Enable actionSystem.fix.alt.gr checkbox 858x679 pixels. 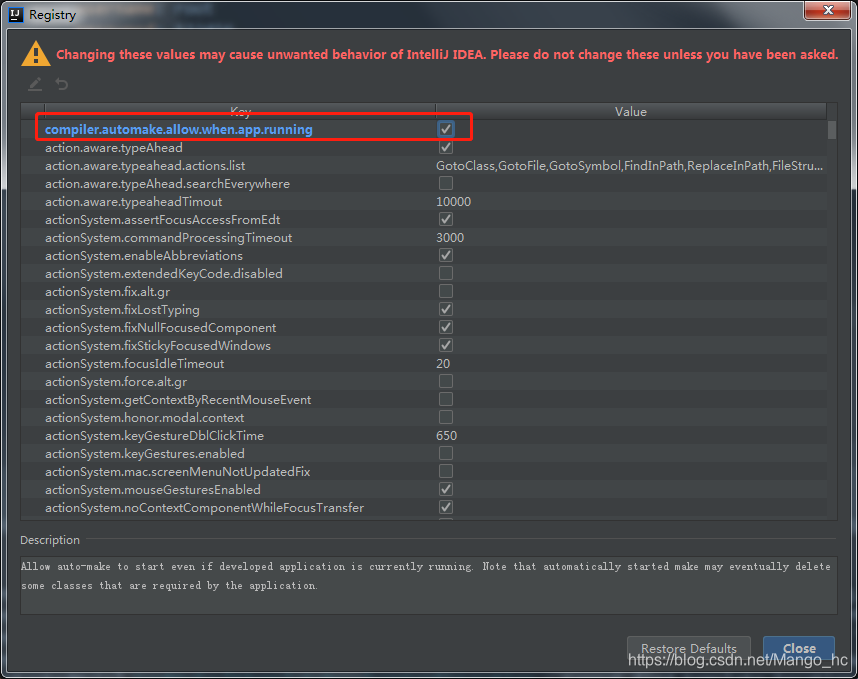click(446, 291)
